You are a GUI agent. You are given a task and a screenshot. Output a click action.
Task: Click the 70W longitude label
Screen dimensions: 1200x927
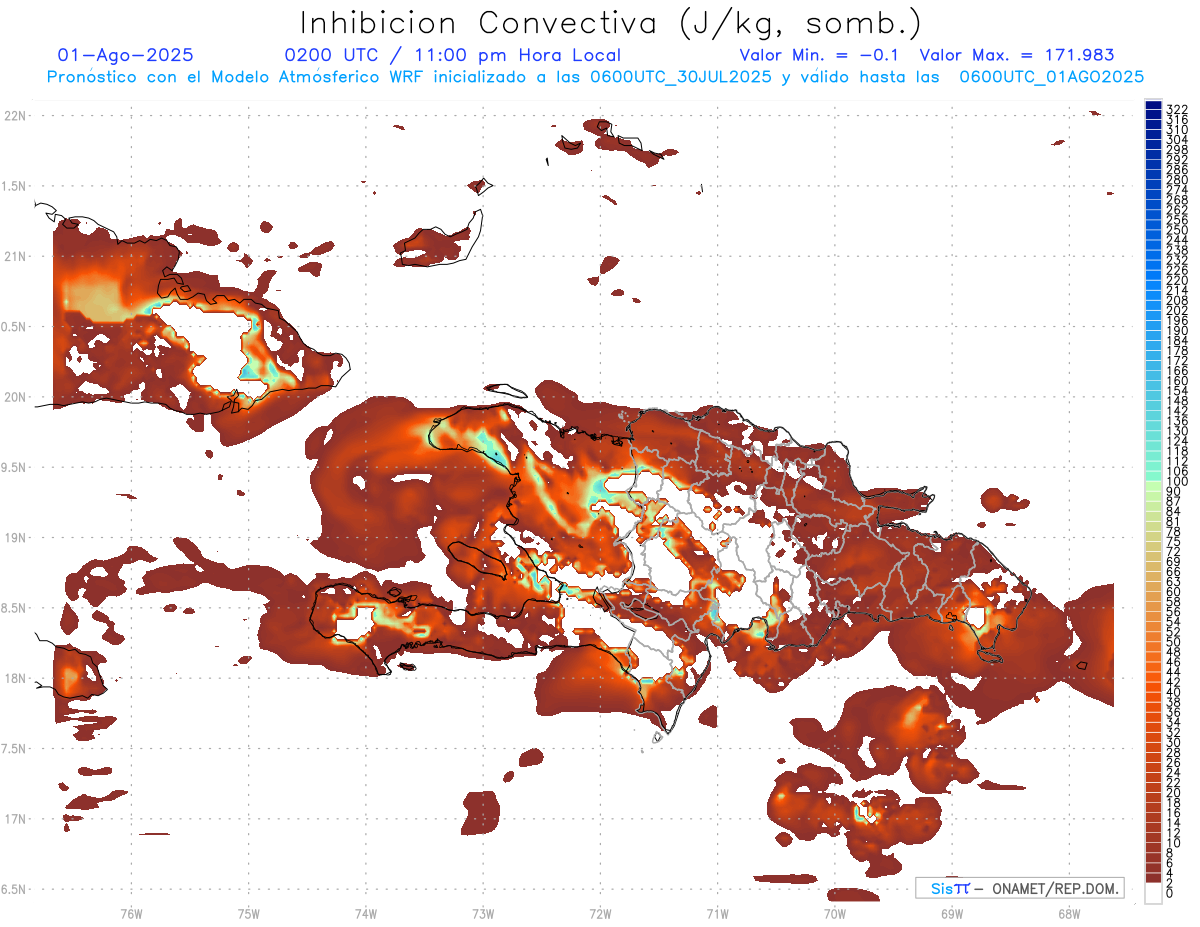coord(834,912)
